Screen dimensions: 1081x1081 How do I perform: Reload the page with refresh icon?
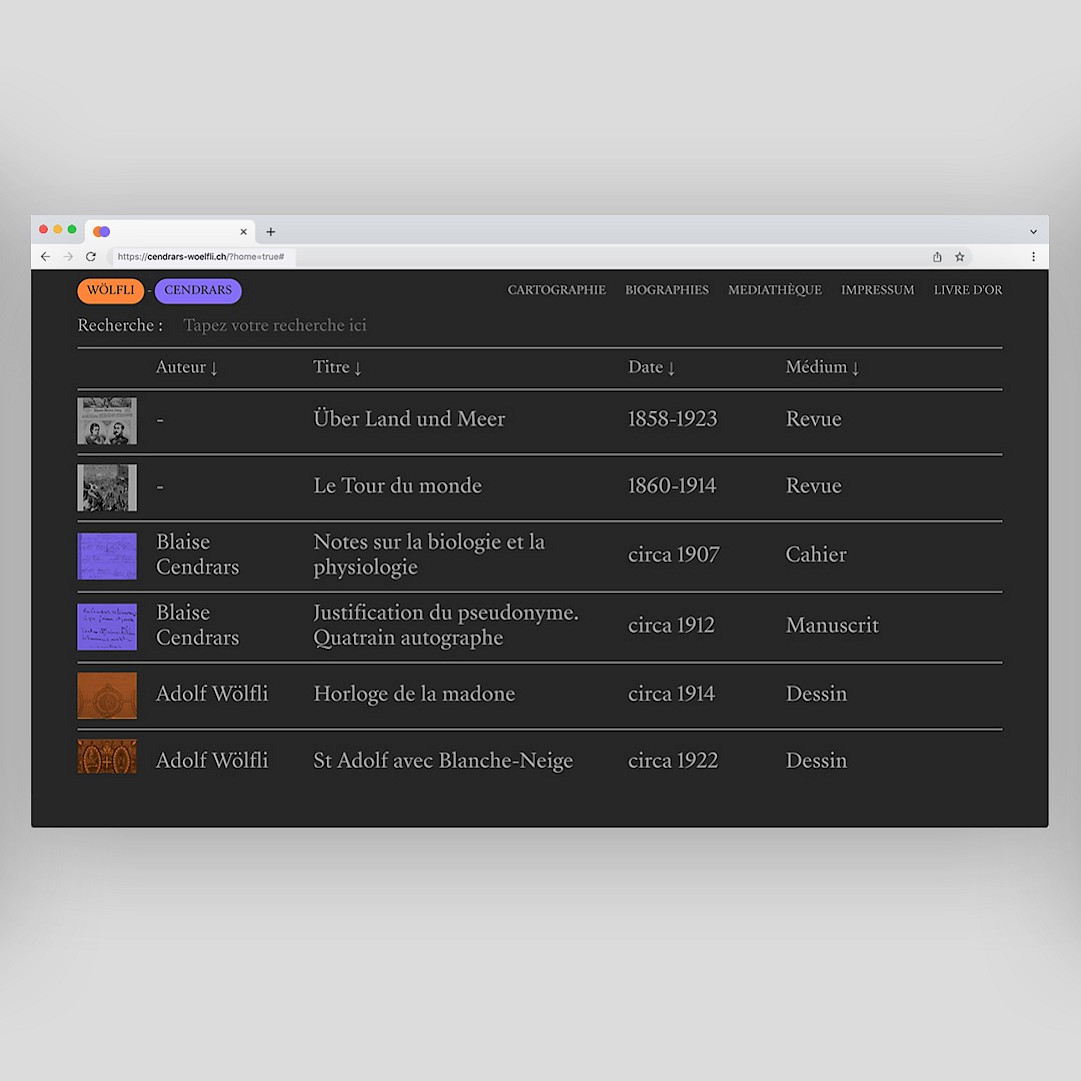click(x=91, y=257)
